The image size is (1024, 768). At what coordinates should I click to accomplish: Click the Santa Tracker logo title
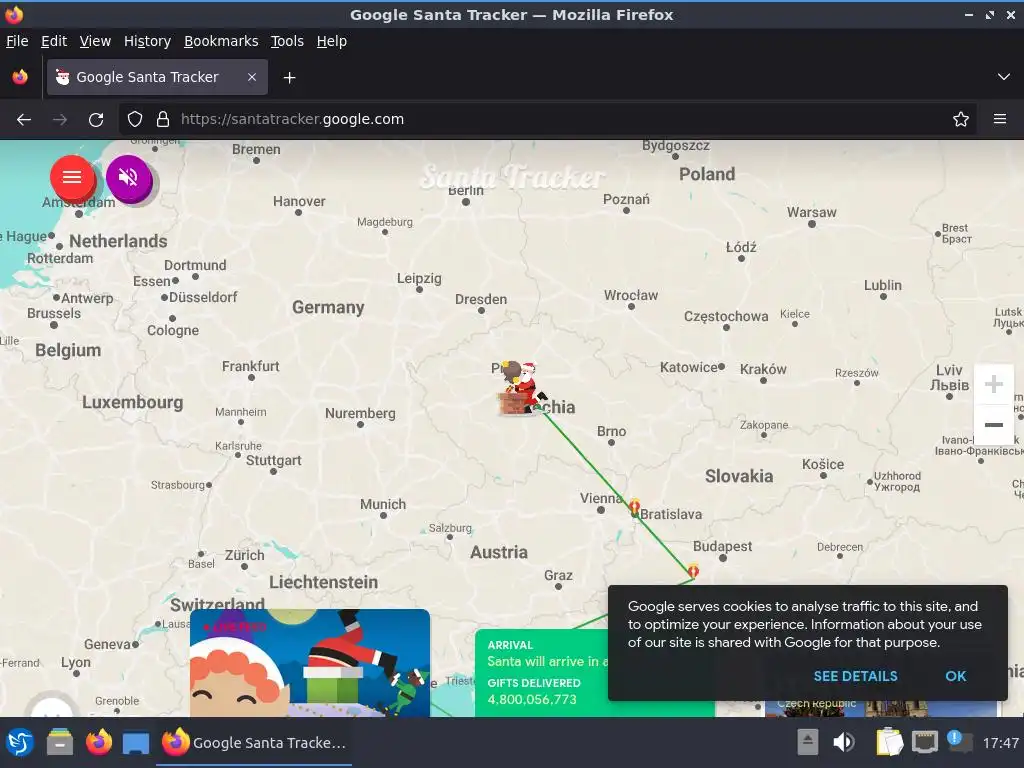(x=513, y=177)
